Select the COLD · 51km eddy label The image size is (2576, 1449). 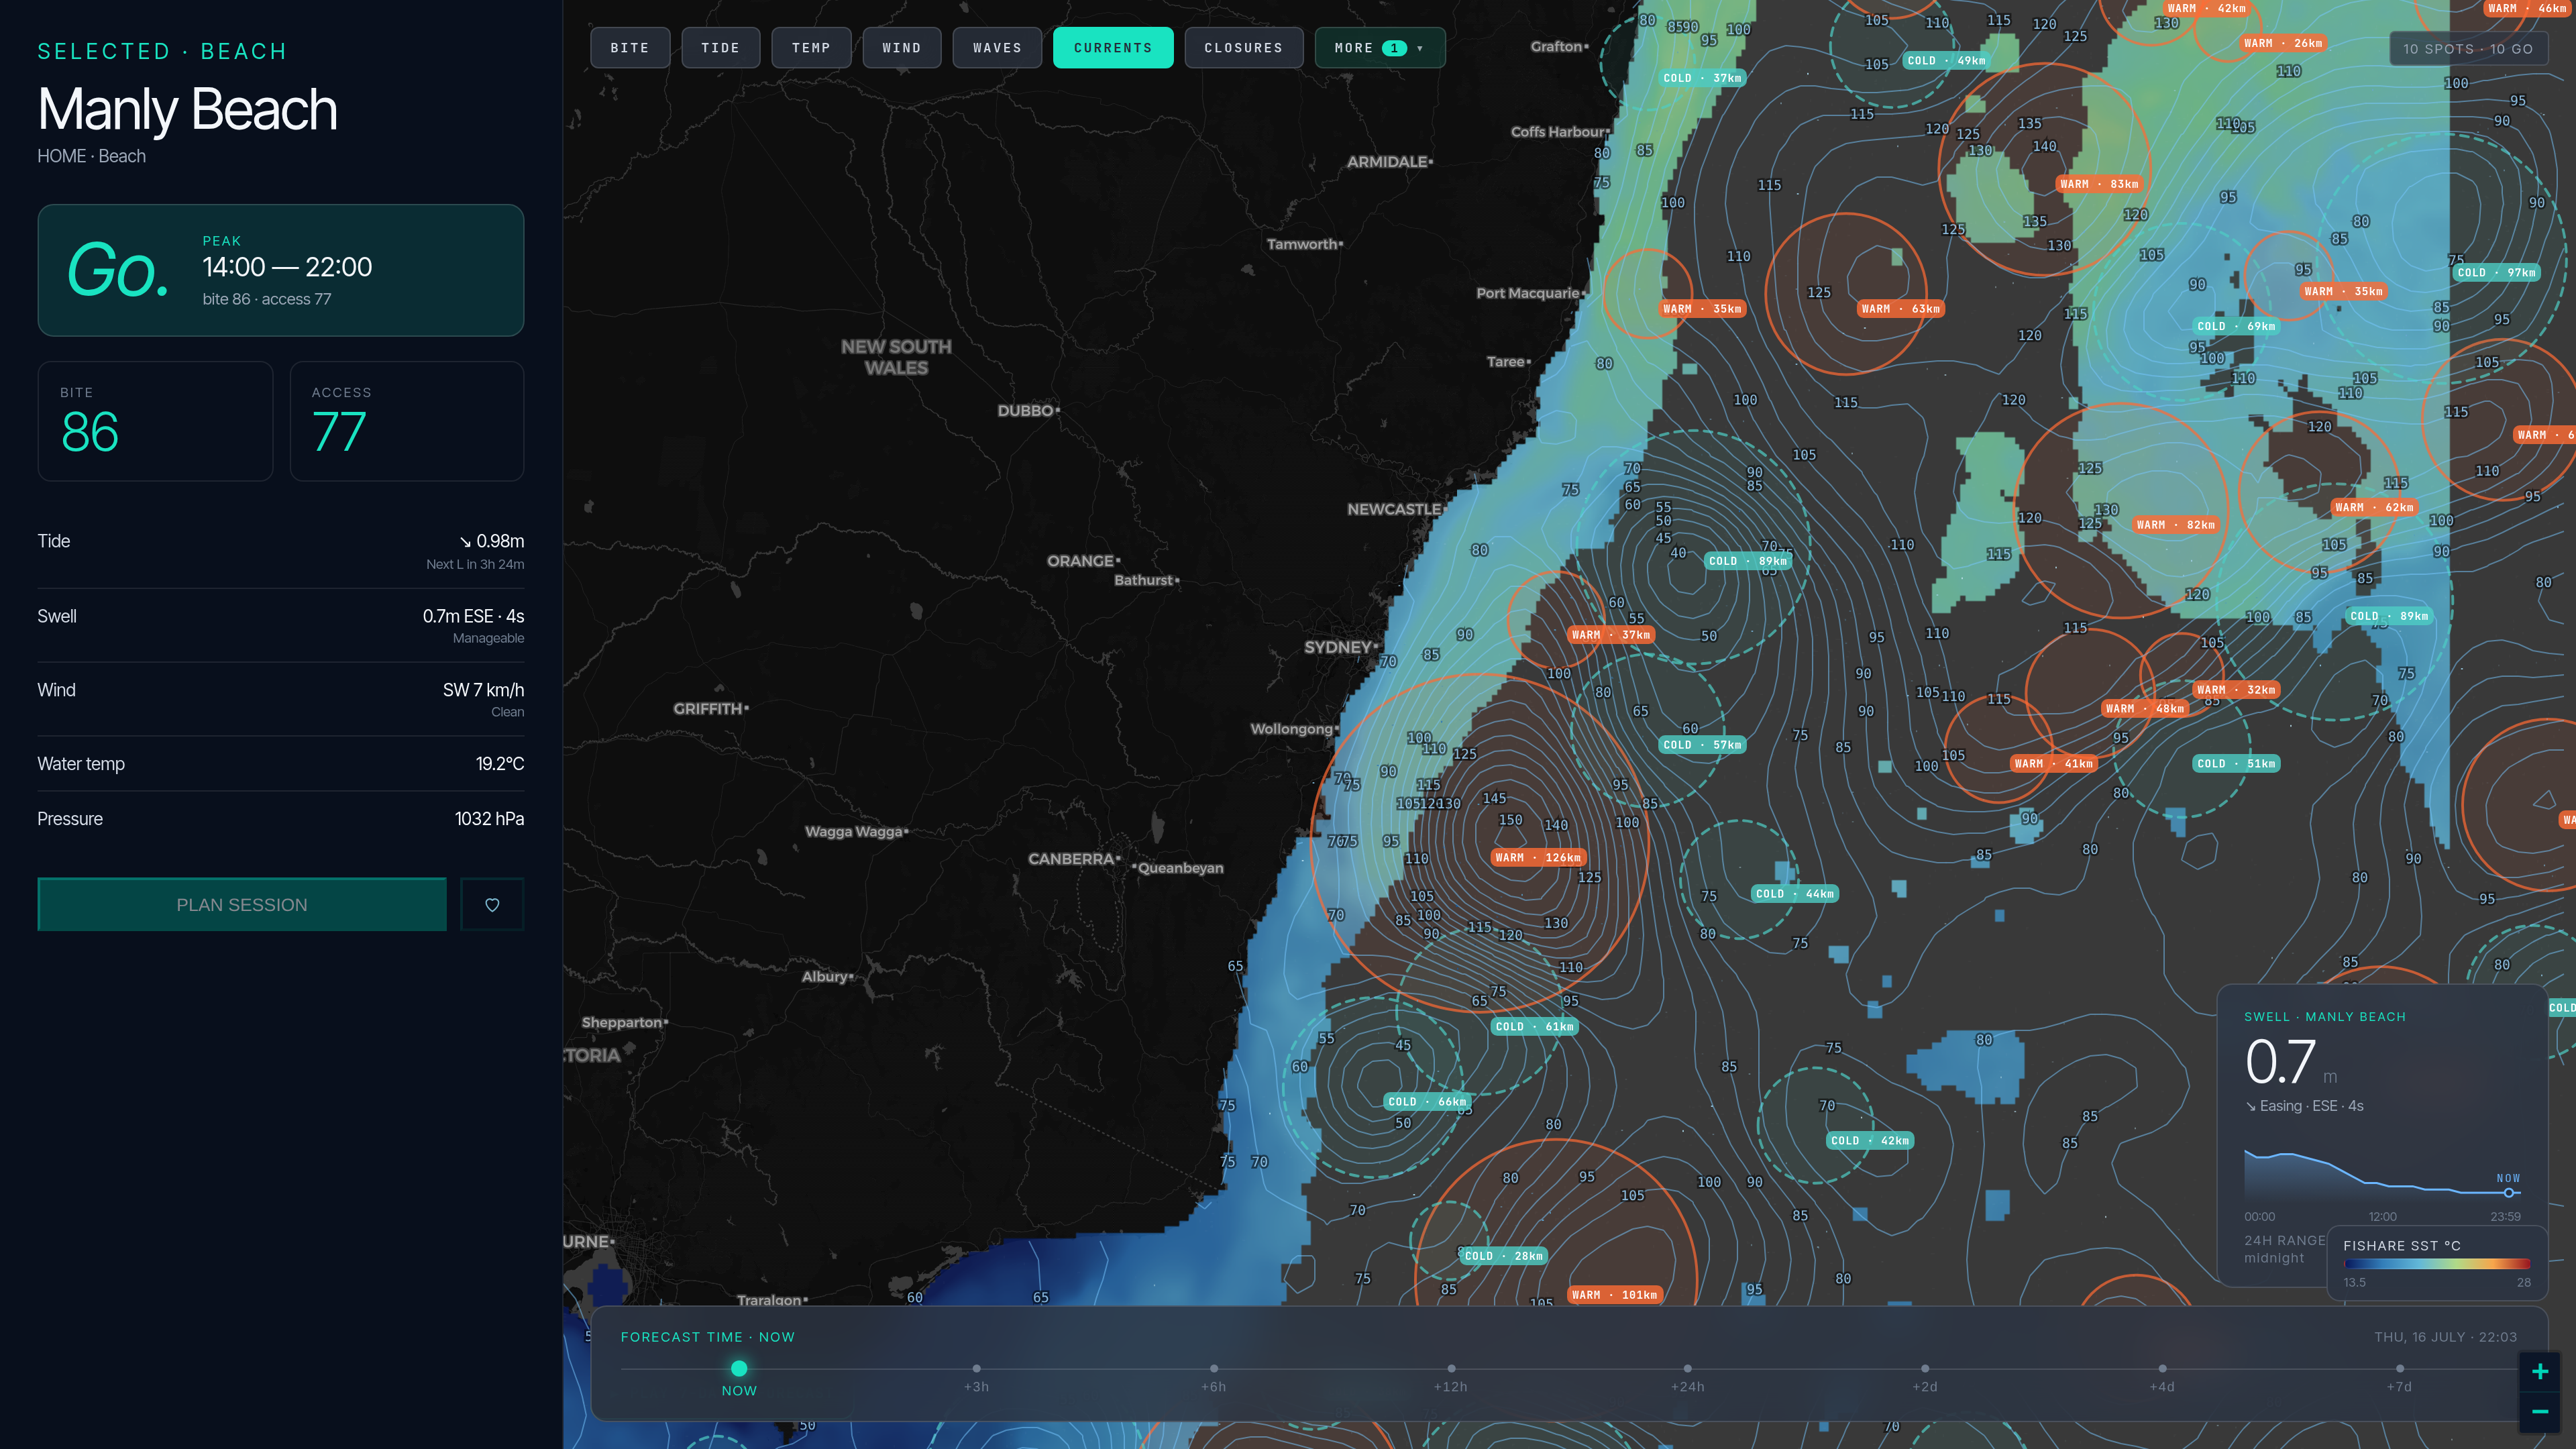pyautogui.click(x=2237, y=764)
